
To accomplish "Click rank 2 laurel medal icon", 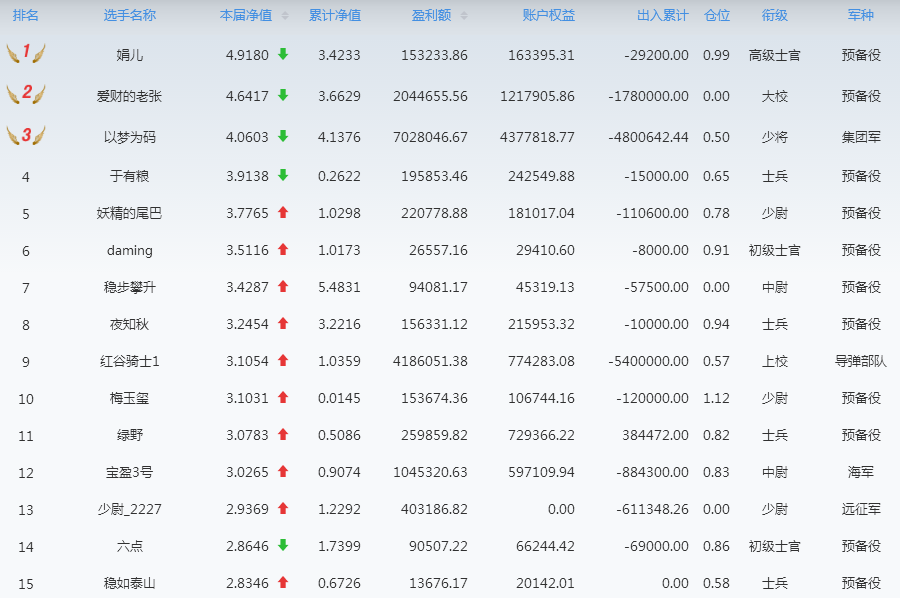I will point(26,94).
